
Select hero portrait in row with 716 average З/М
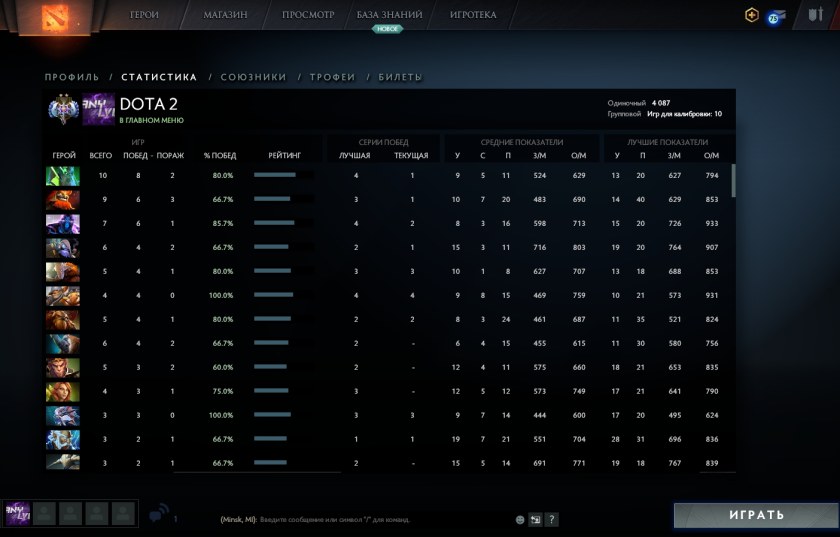coord(63,248)
